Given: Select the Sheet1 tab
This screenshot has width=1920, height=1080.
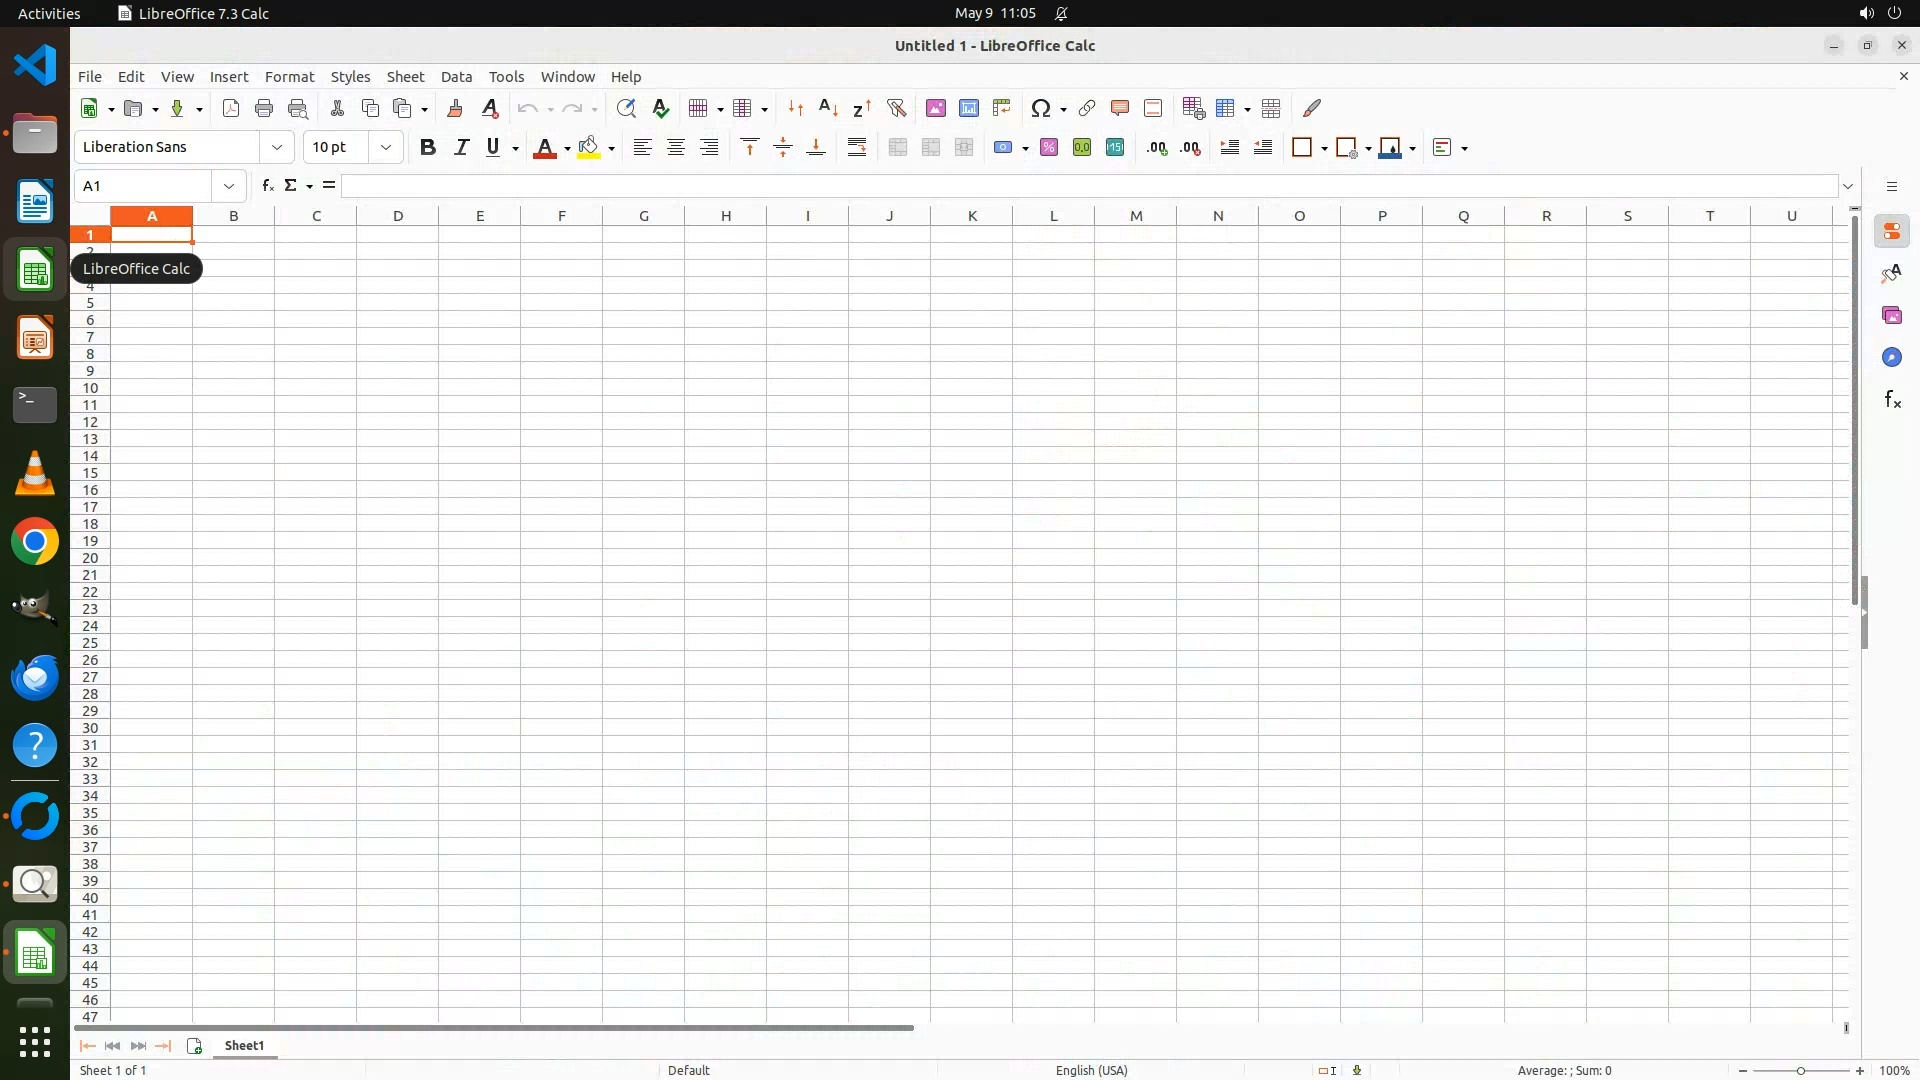Looking at the screenshot, I should (x=244, y=1046).
